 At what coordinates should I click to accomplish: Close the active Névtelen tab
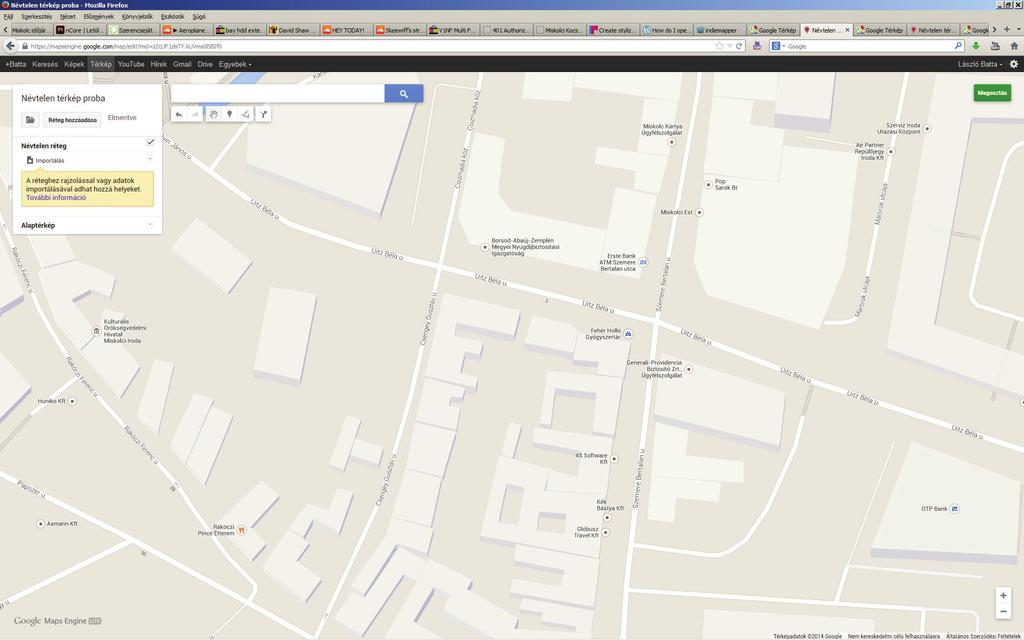(848, 30)
